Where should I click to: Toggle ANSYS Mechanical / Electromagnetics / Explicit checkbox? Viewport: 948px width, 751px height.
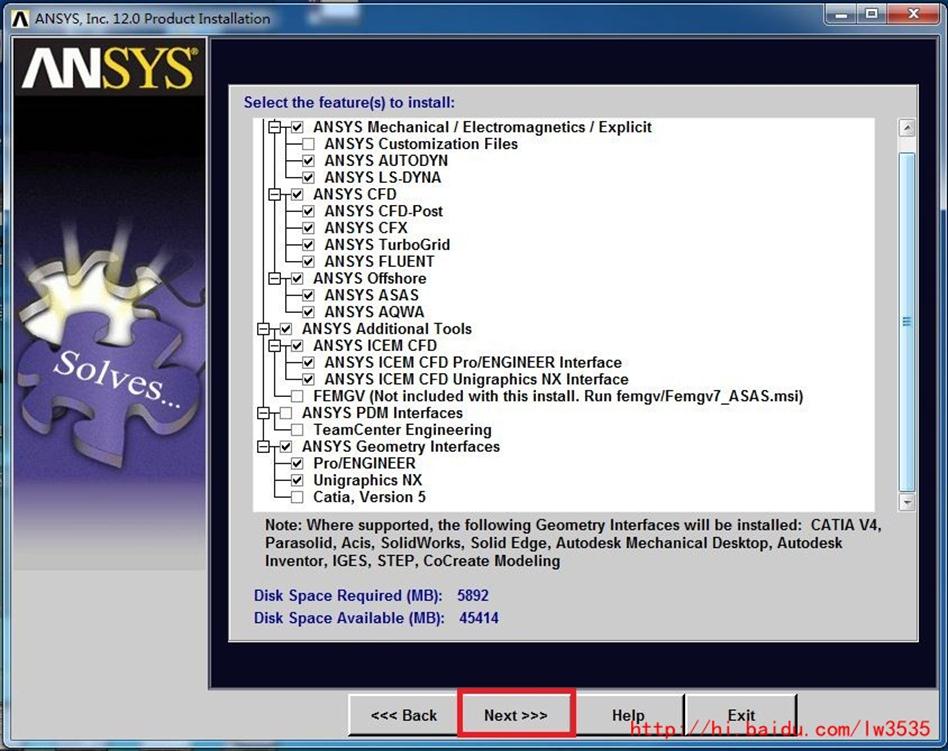(297, 127)
